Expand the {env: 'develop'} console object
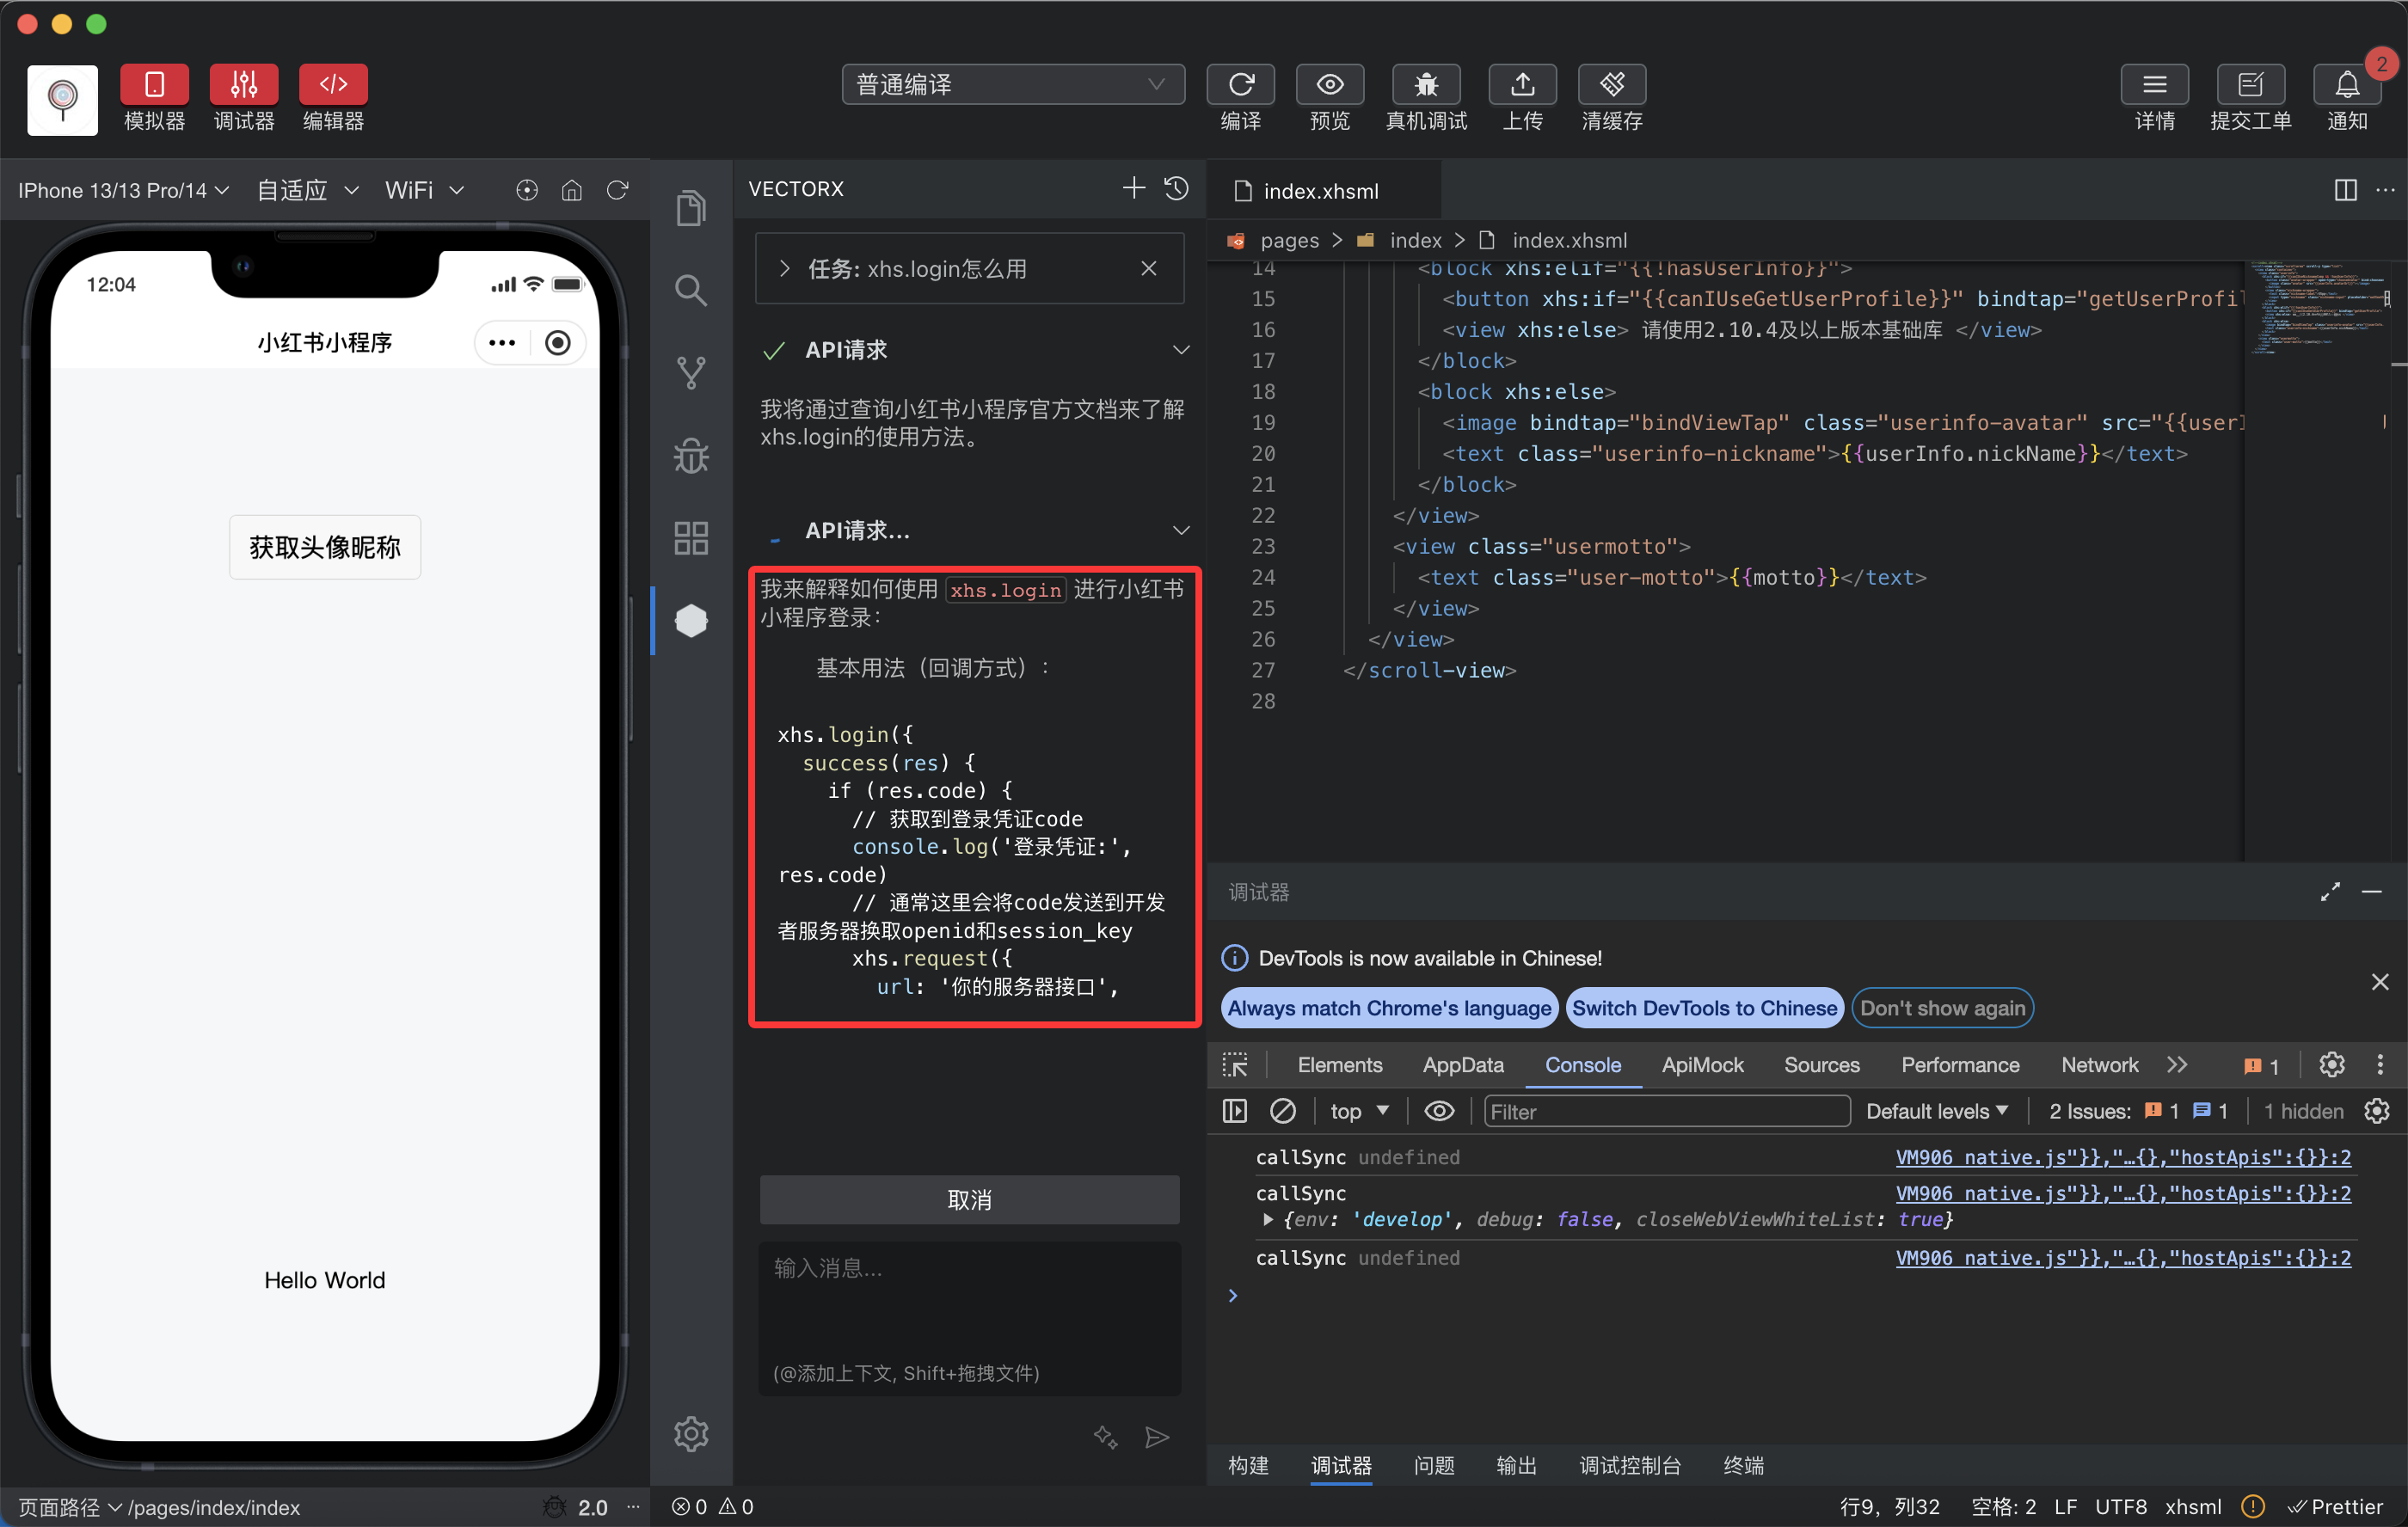Screen dimensions: 2408x1527 click(1267, 1219)
